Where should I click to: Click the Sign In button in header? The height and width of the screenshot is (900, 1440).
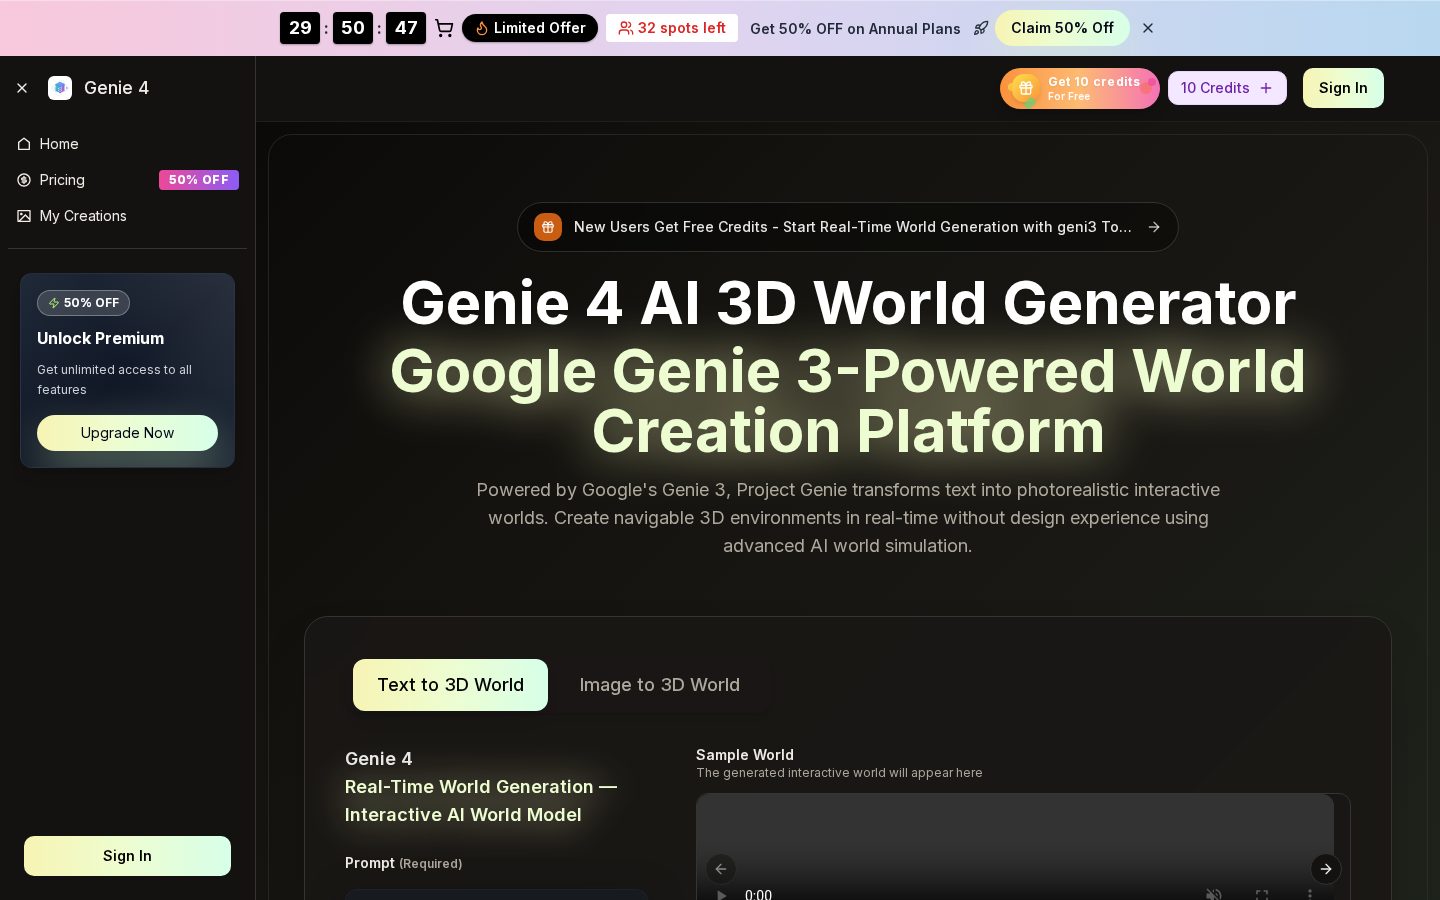[x=1343, y=88]
